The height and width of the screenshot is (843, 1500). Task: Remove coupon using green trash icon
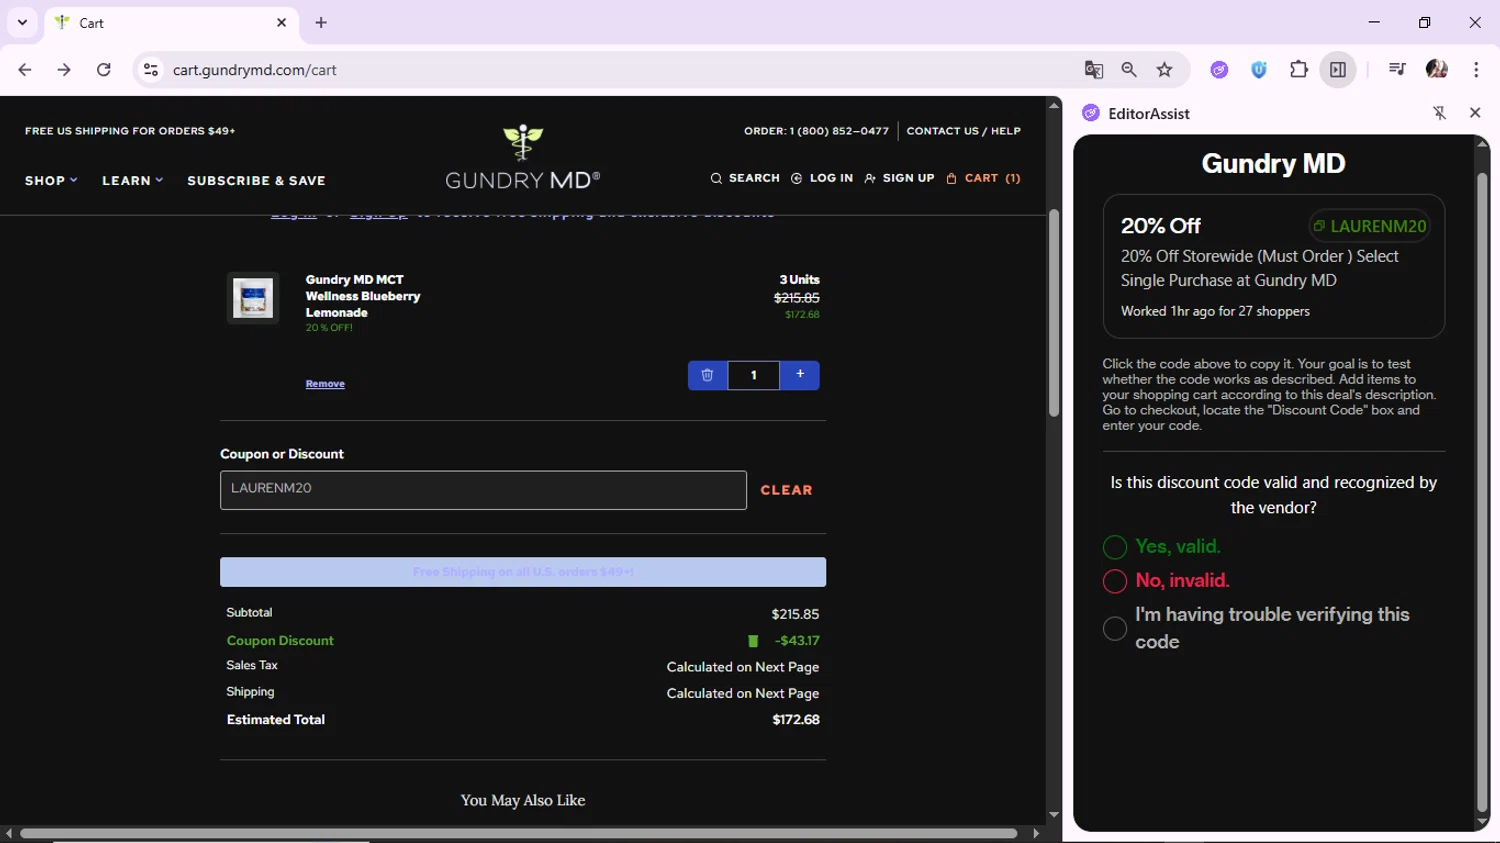coord(753,641)
